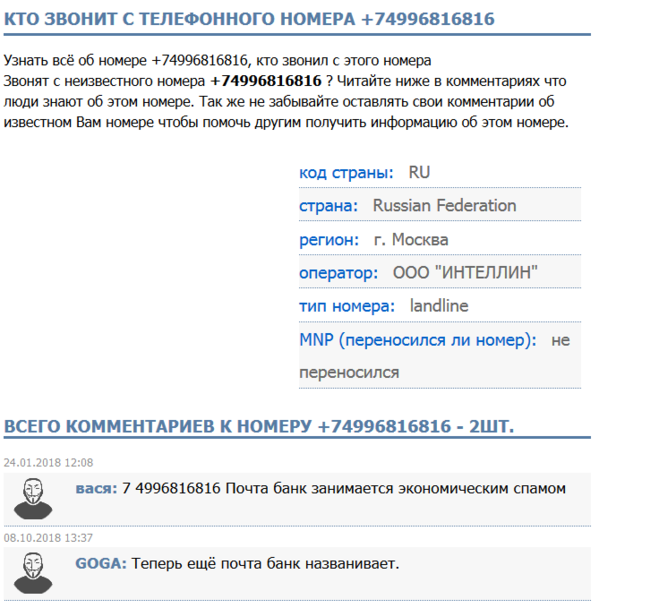Select the "тип номера" label
The image size is (659, 608).
tap(347, 306)
